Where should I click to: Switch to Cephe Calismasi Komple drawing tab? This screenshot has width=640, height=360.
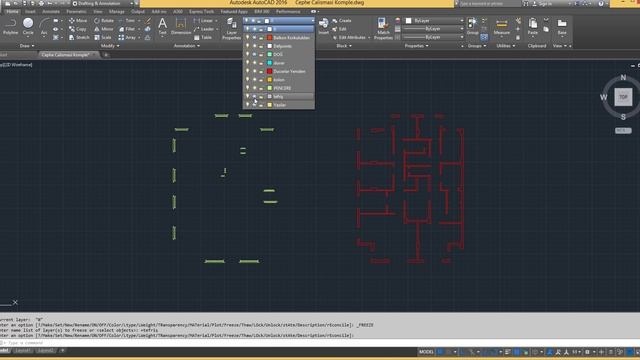[x=68, y=55]
